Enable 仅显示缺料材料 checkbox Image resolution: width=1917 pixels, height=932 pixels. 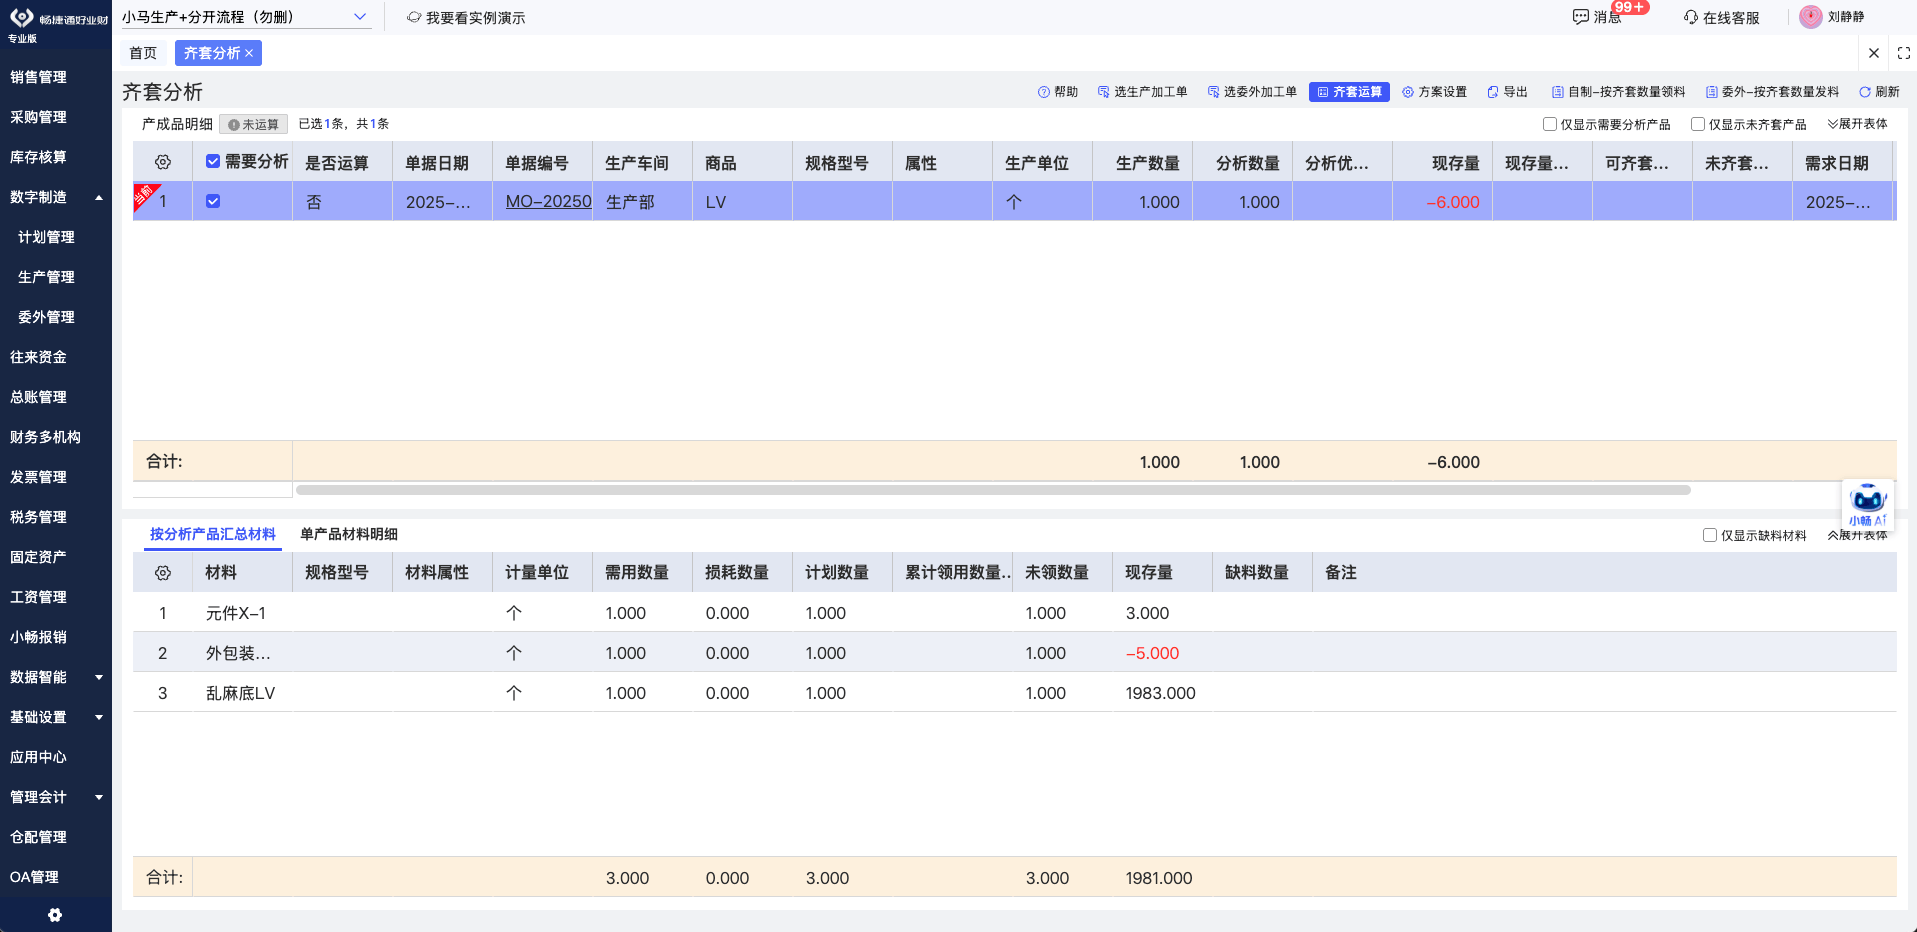(1710, 535)
